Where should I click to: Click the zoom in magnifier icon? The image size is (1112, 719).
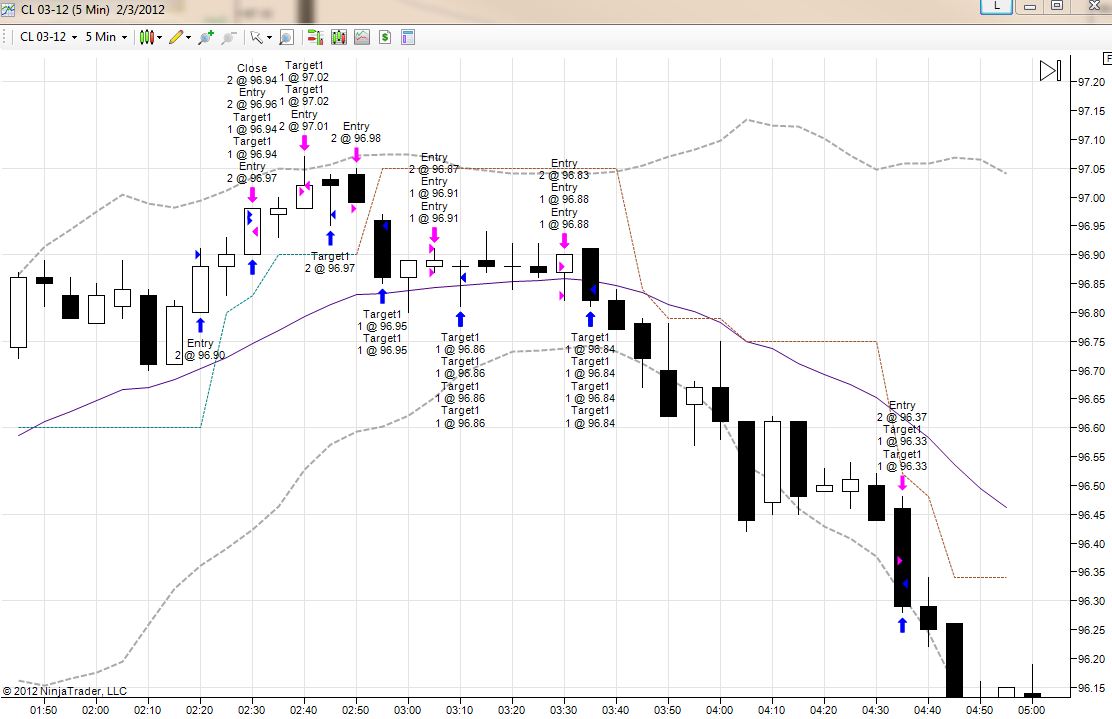point(206,37)
